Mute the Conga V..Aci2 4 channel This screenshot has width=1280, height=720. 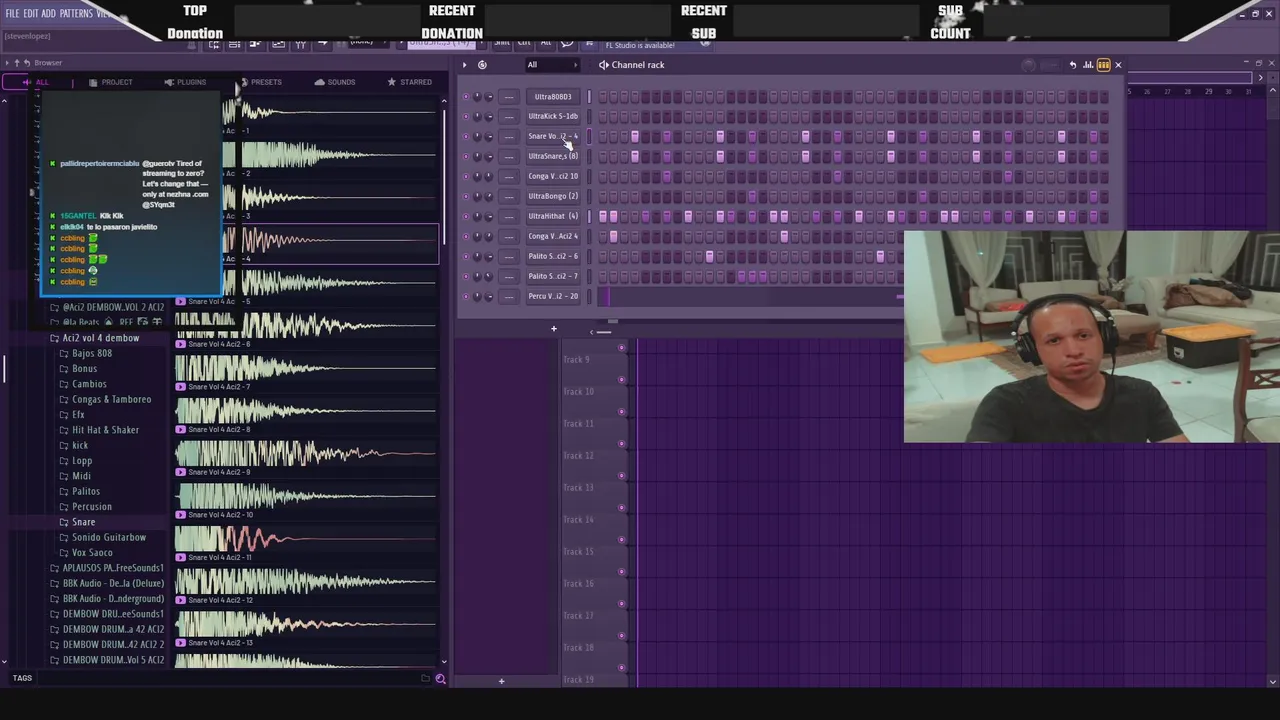(x=465, y=237)
